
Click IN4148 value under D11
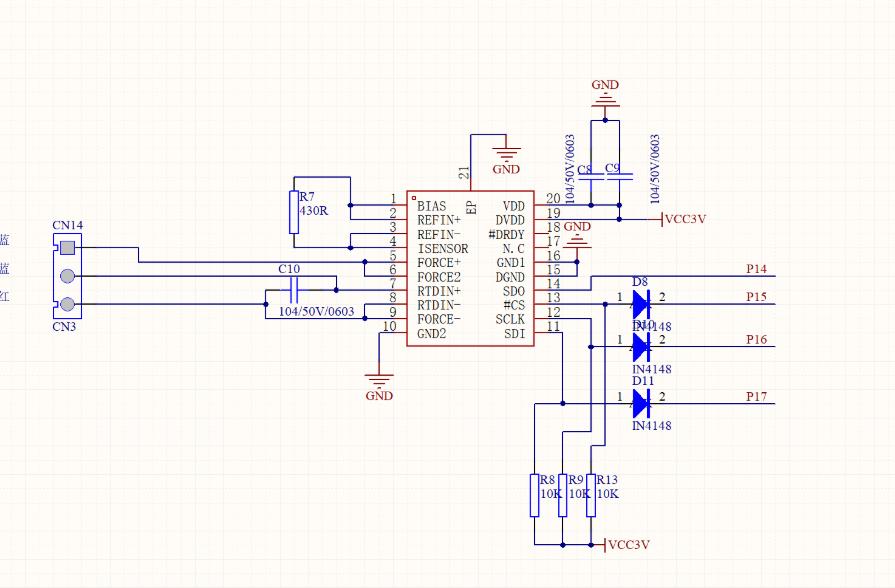click(x=652, y=426)
